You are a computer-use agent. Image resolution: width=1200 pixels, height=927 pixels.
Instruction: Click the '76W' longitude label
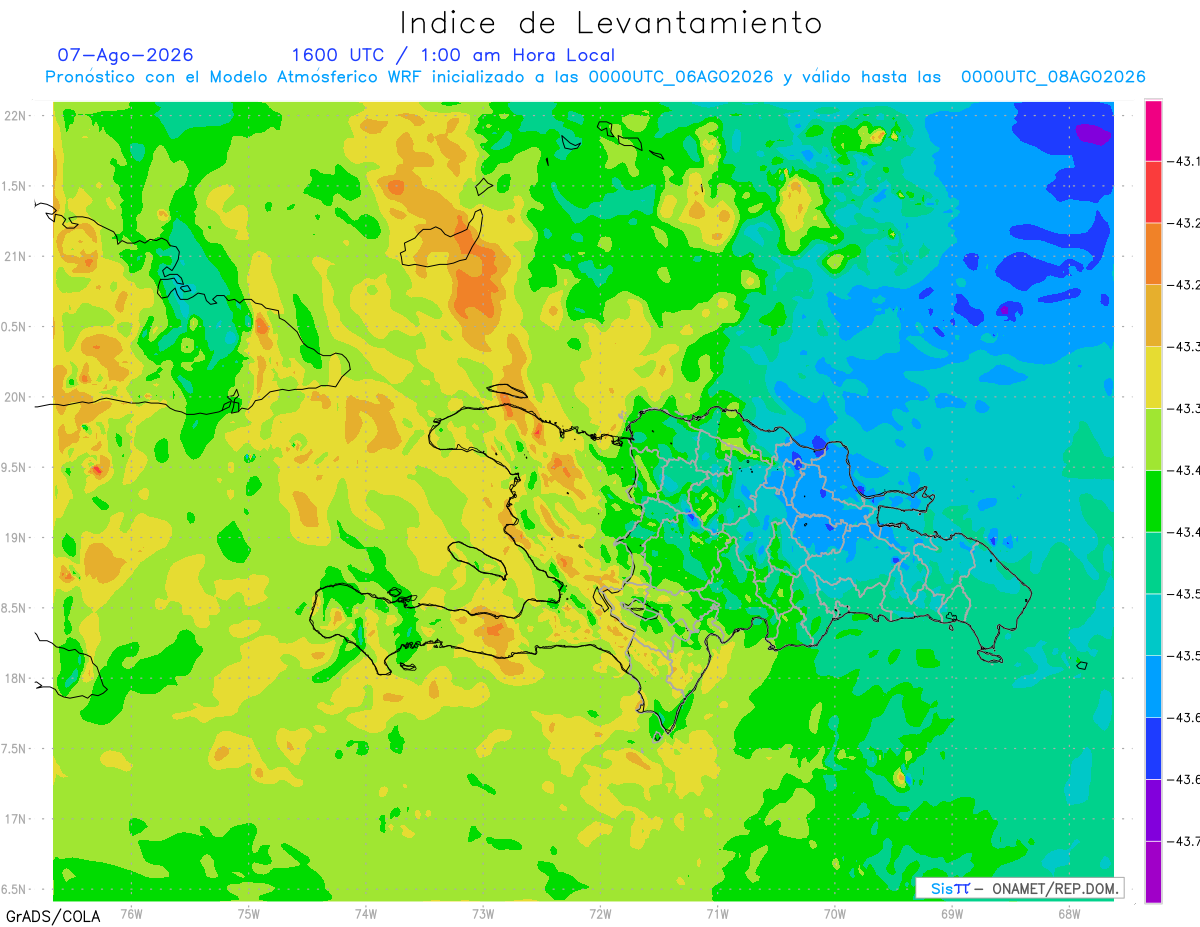tap(131, 914)
